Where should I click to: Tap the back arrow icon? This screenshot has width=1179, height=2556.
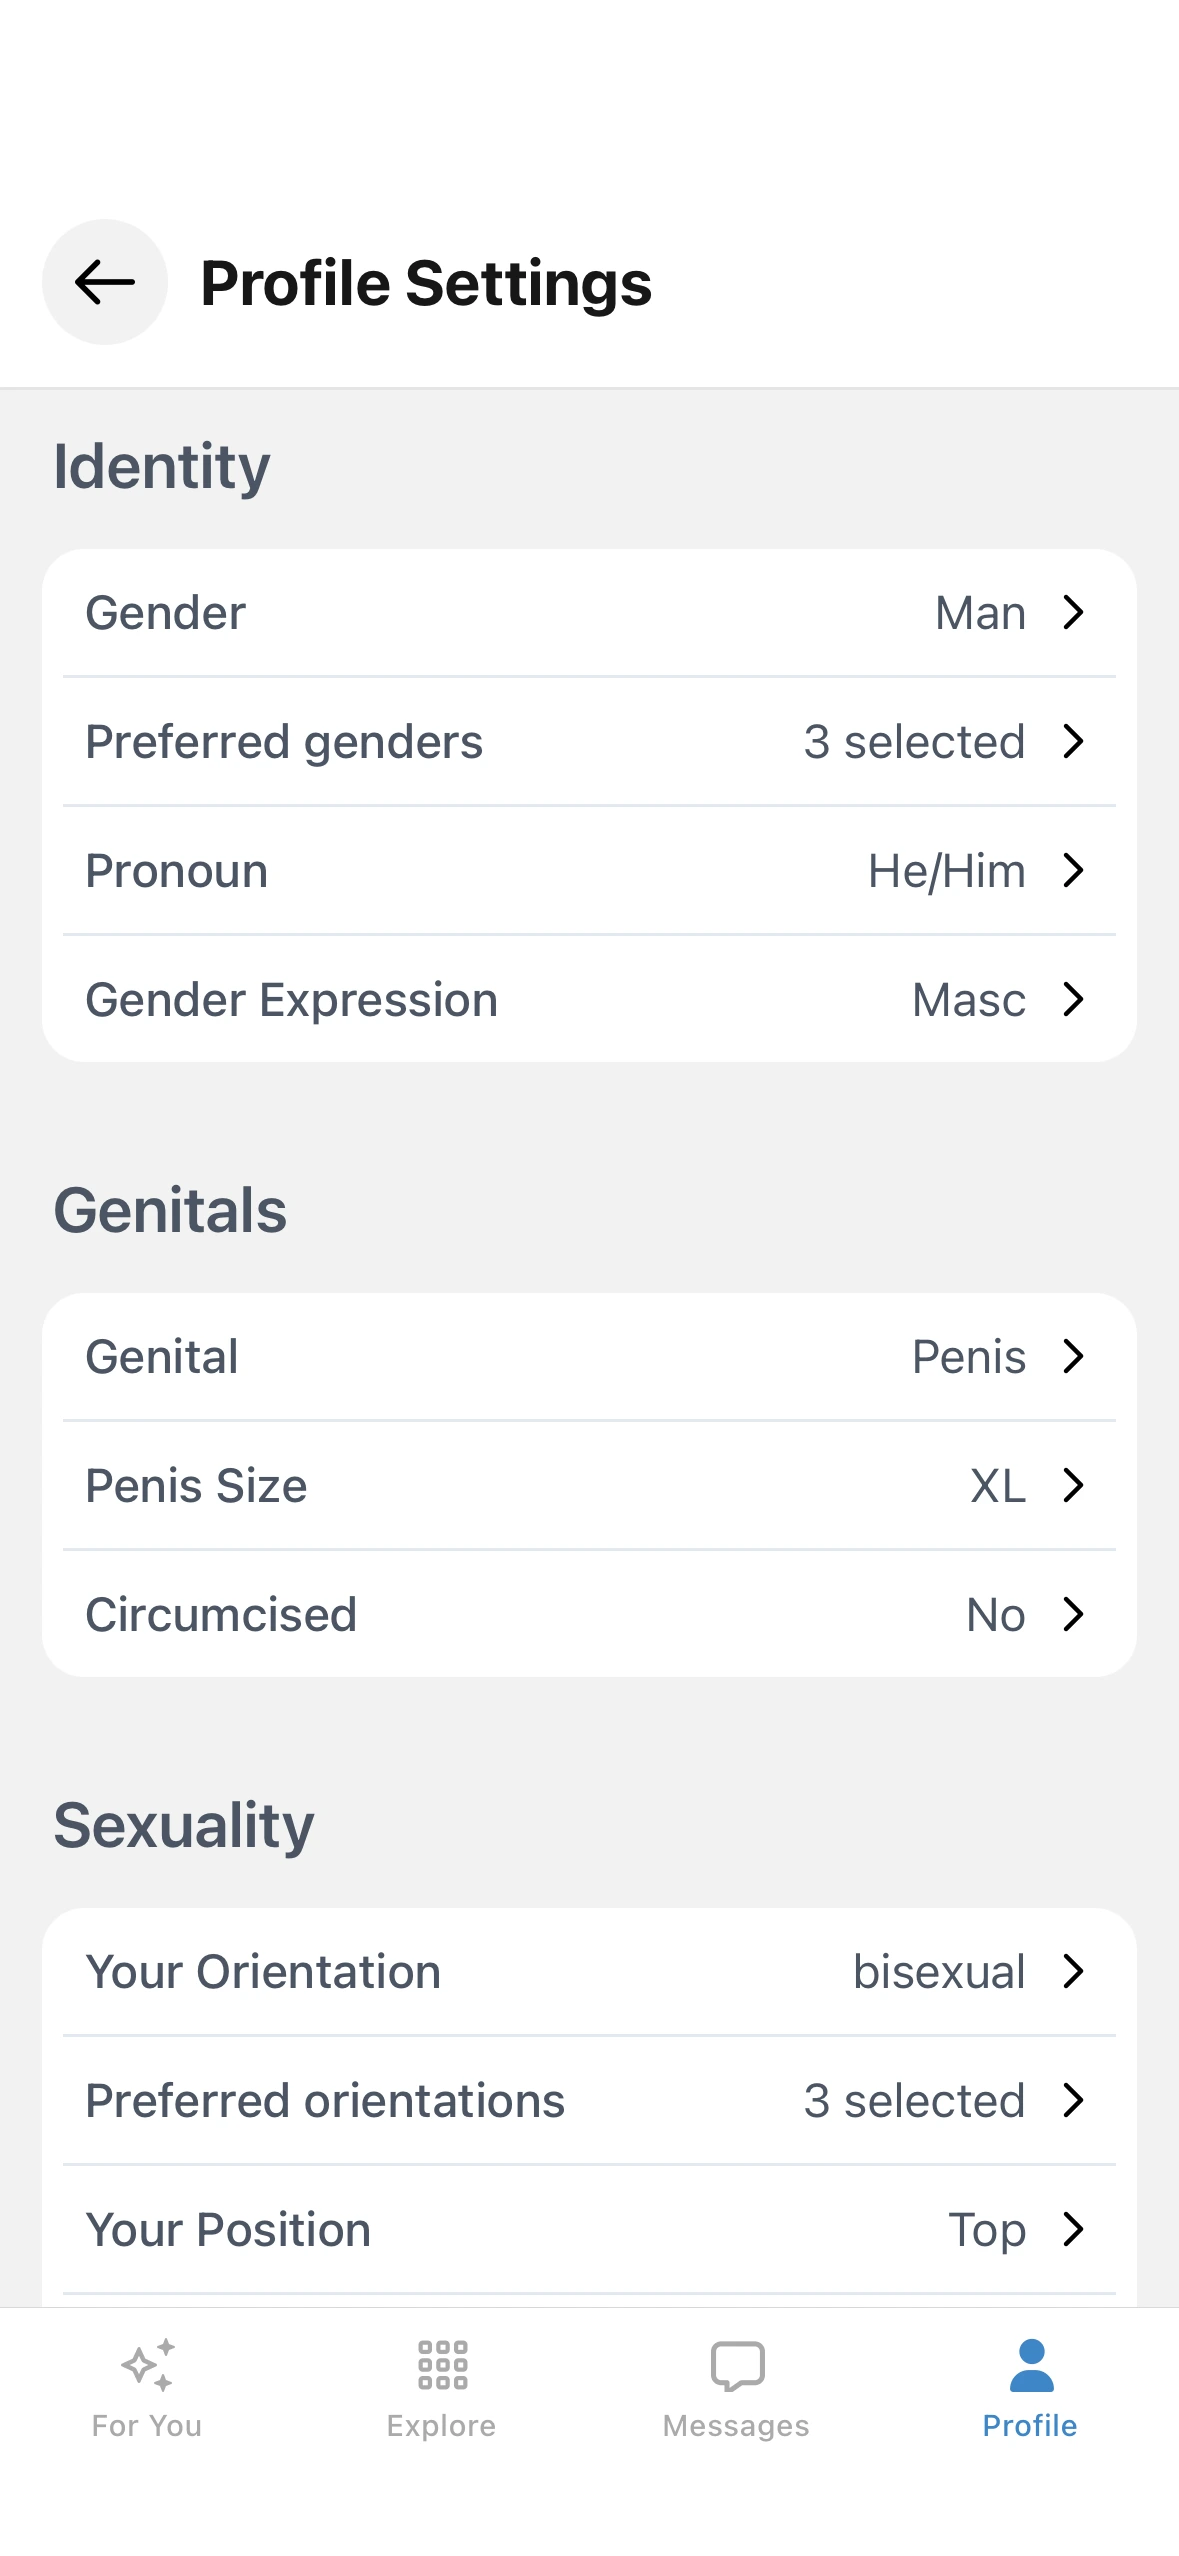[104, 282]
